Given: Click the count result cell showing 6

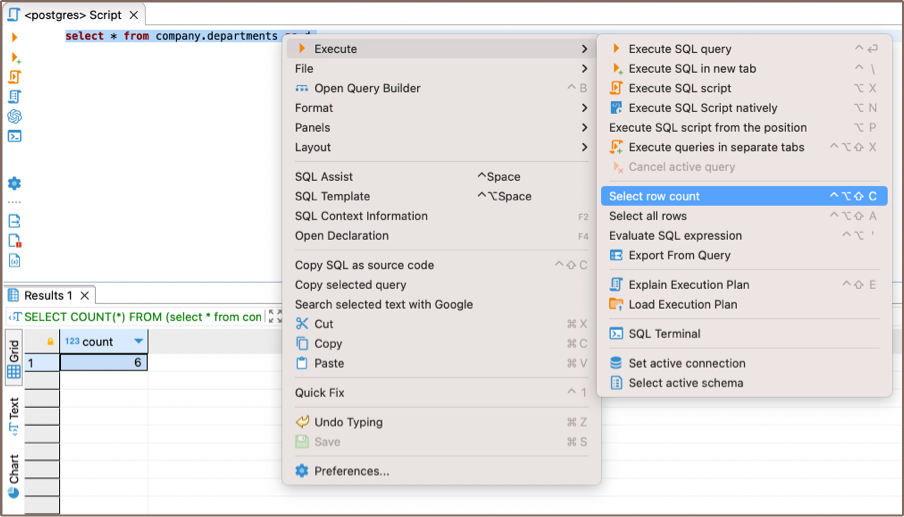Looking at the screenshot, I should pos(104,363).
